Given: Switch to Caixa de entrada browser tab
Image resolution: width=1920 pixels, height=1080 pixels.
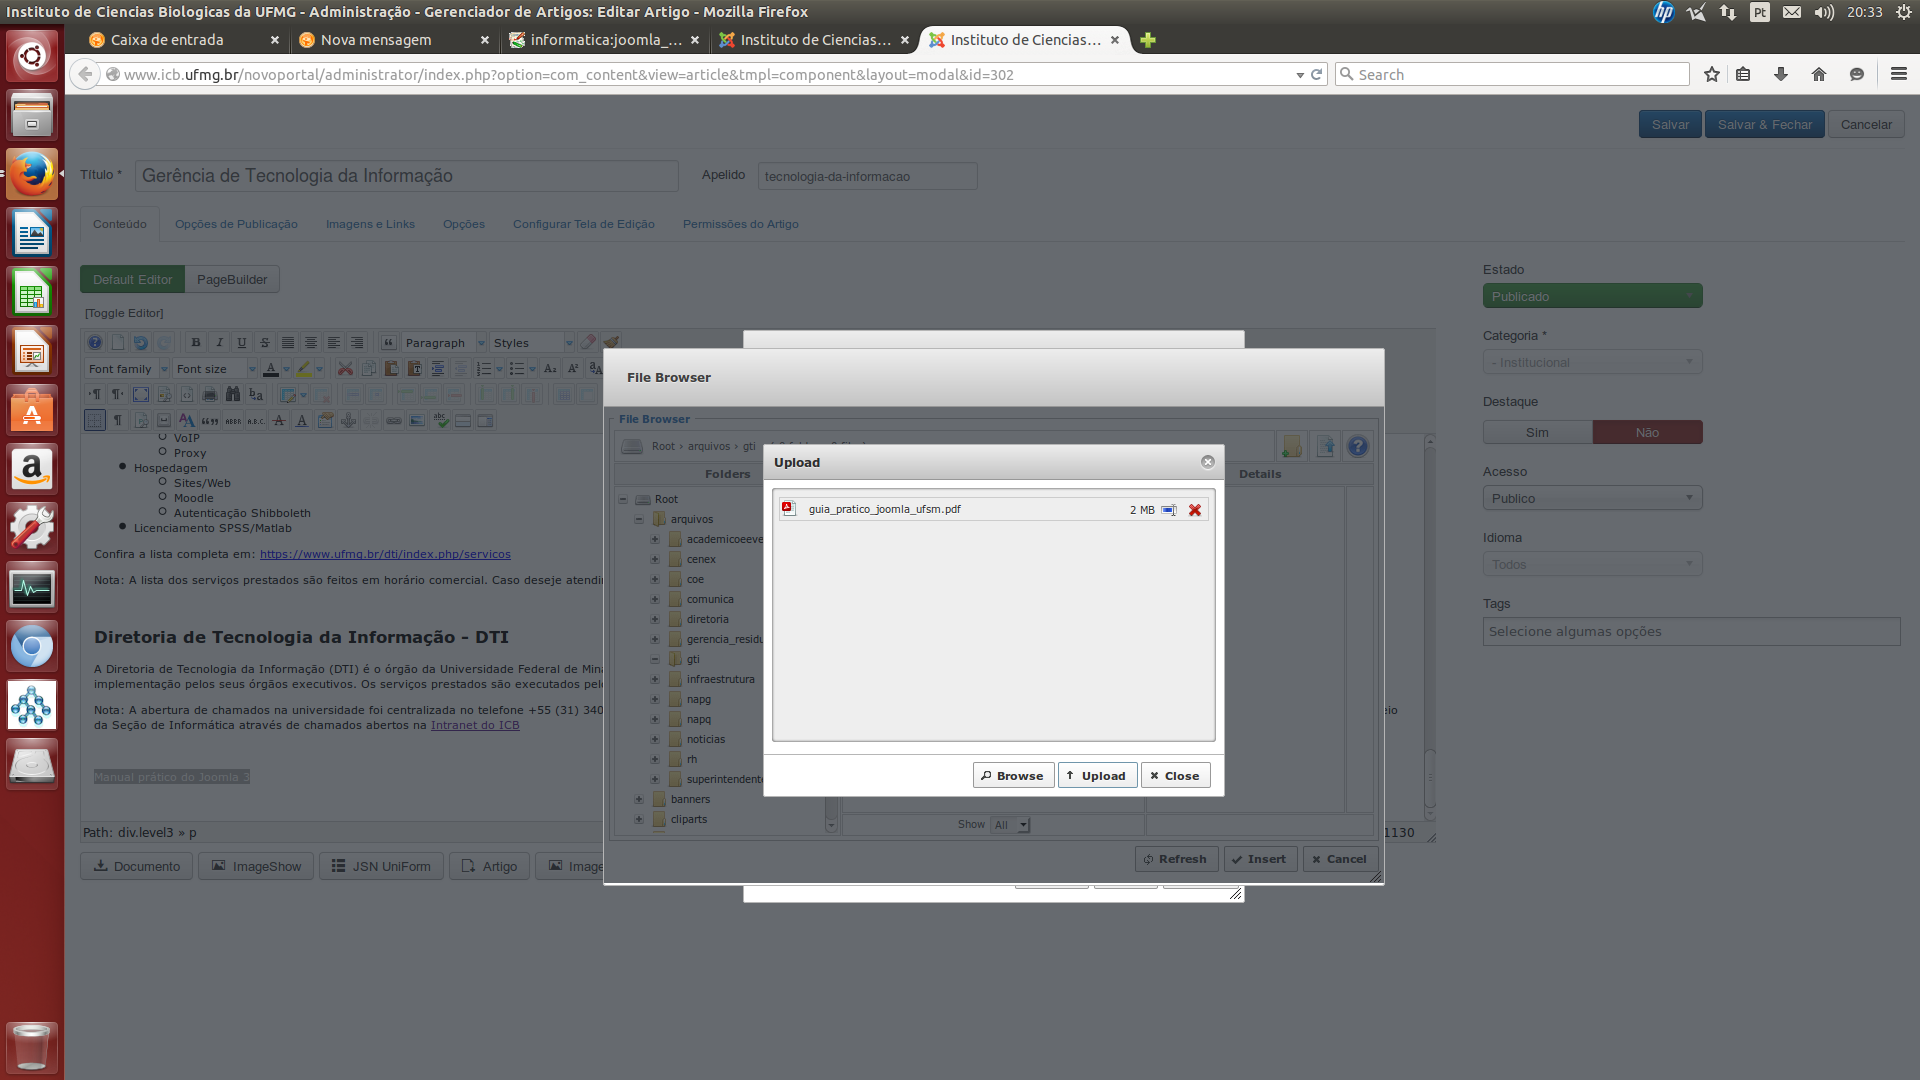Looking at the screenshot, I should pos(167,40).
